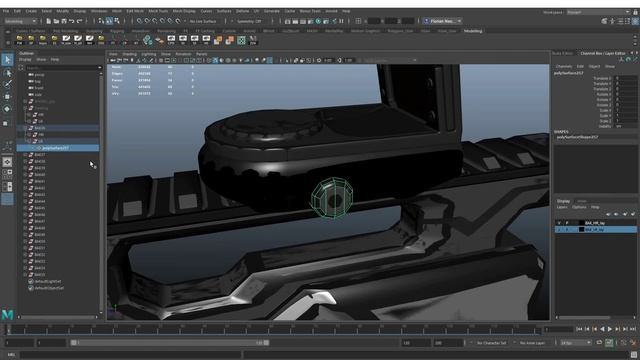Screen dimensions: 640x360
Task: Toggle Auto Keyframe button near the frame-rate field
Action: click(x=609, y=343)
